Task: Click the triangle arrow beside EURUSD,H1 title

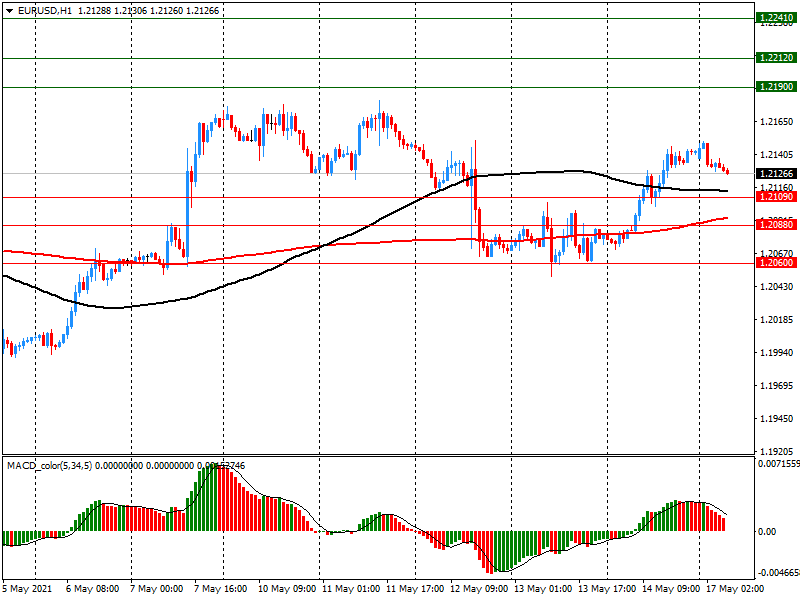Action: pyautogui.click(x=9, y=10)
